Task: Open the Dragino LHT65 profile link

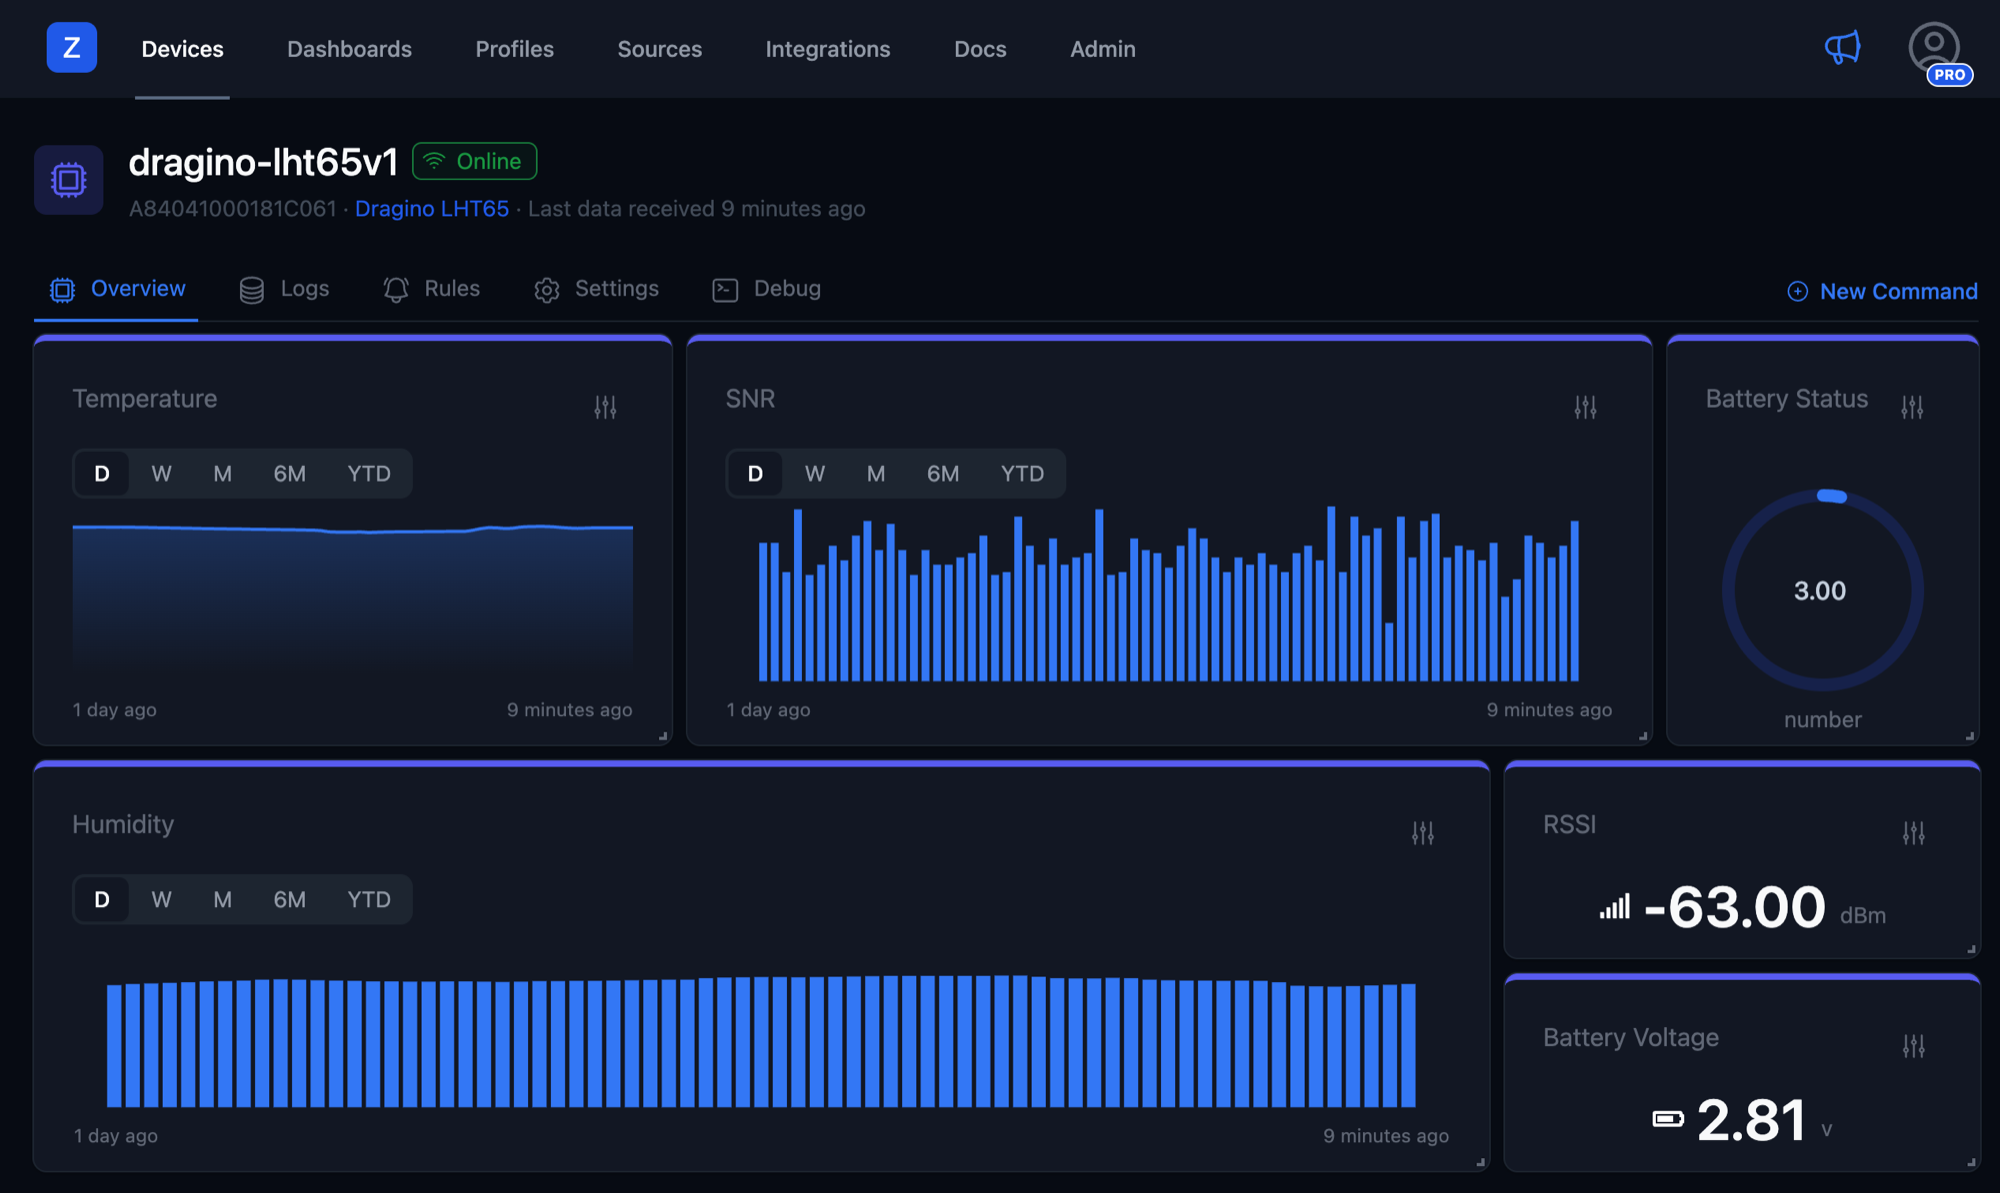Action: pos(432,208)
